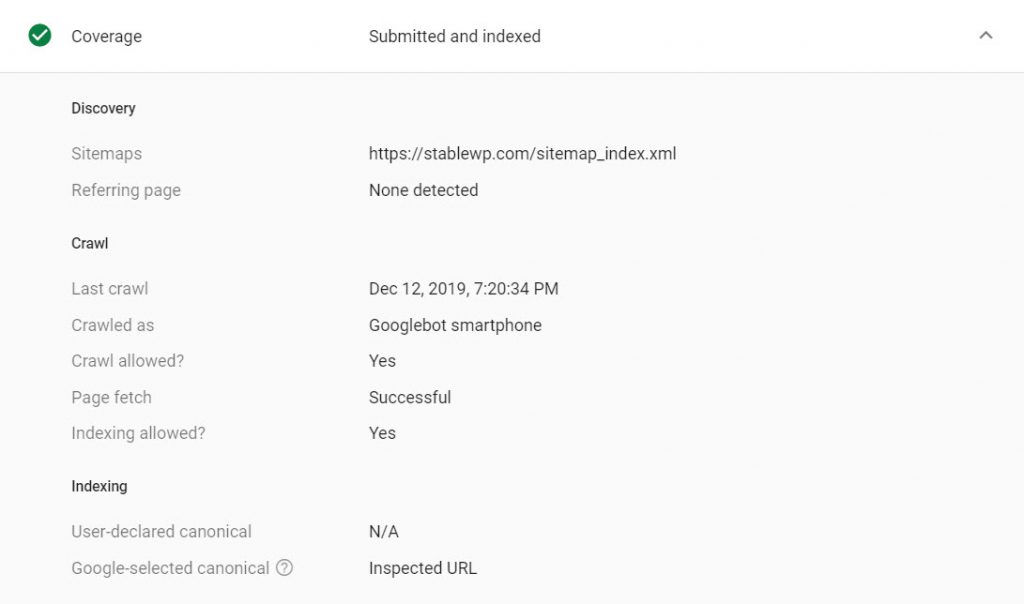Click the Indexing section heading

coord(99,486)
